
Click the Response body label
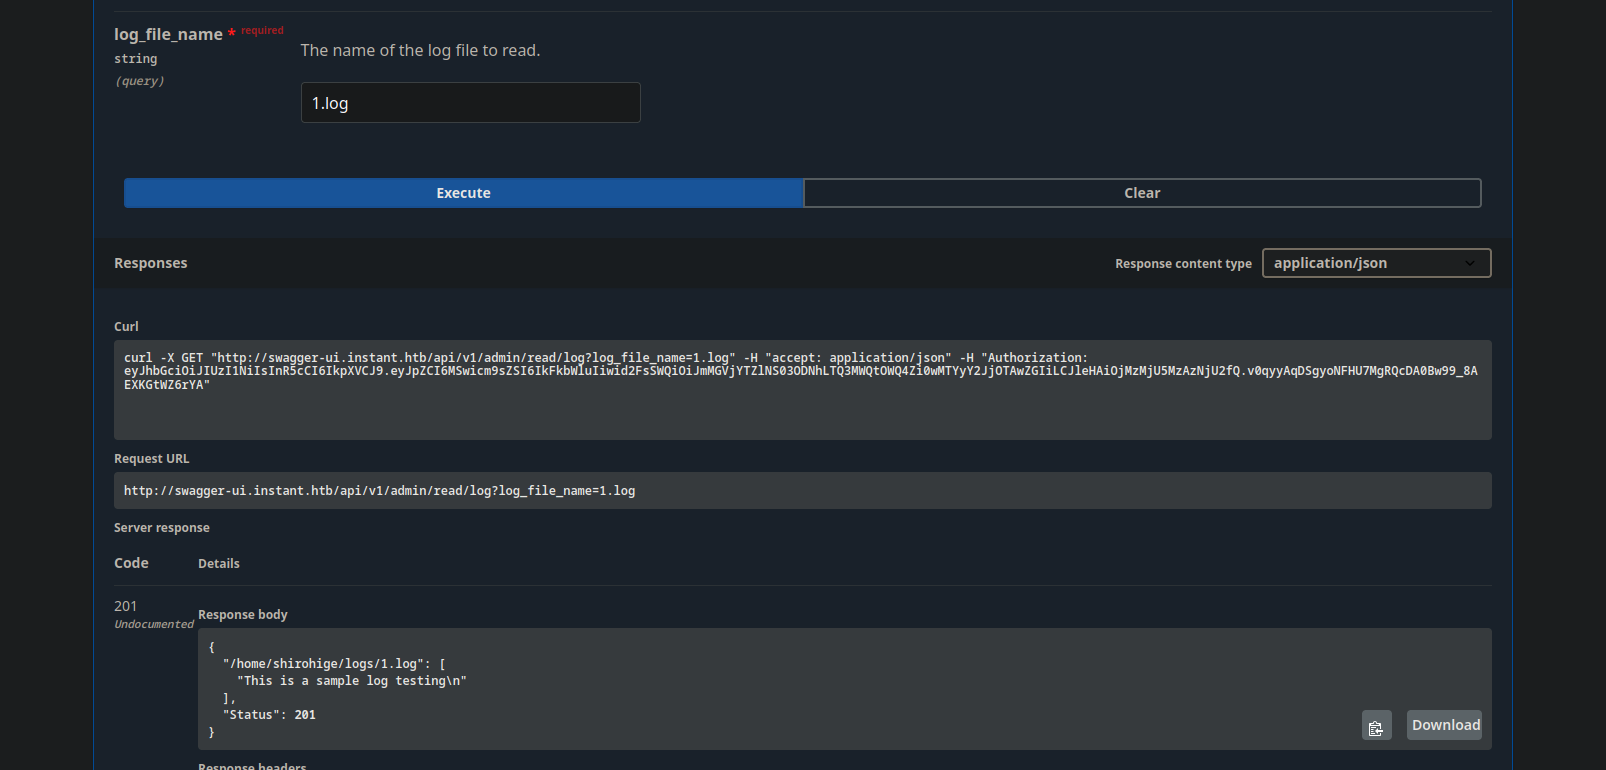[x=242, y=615]
